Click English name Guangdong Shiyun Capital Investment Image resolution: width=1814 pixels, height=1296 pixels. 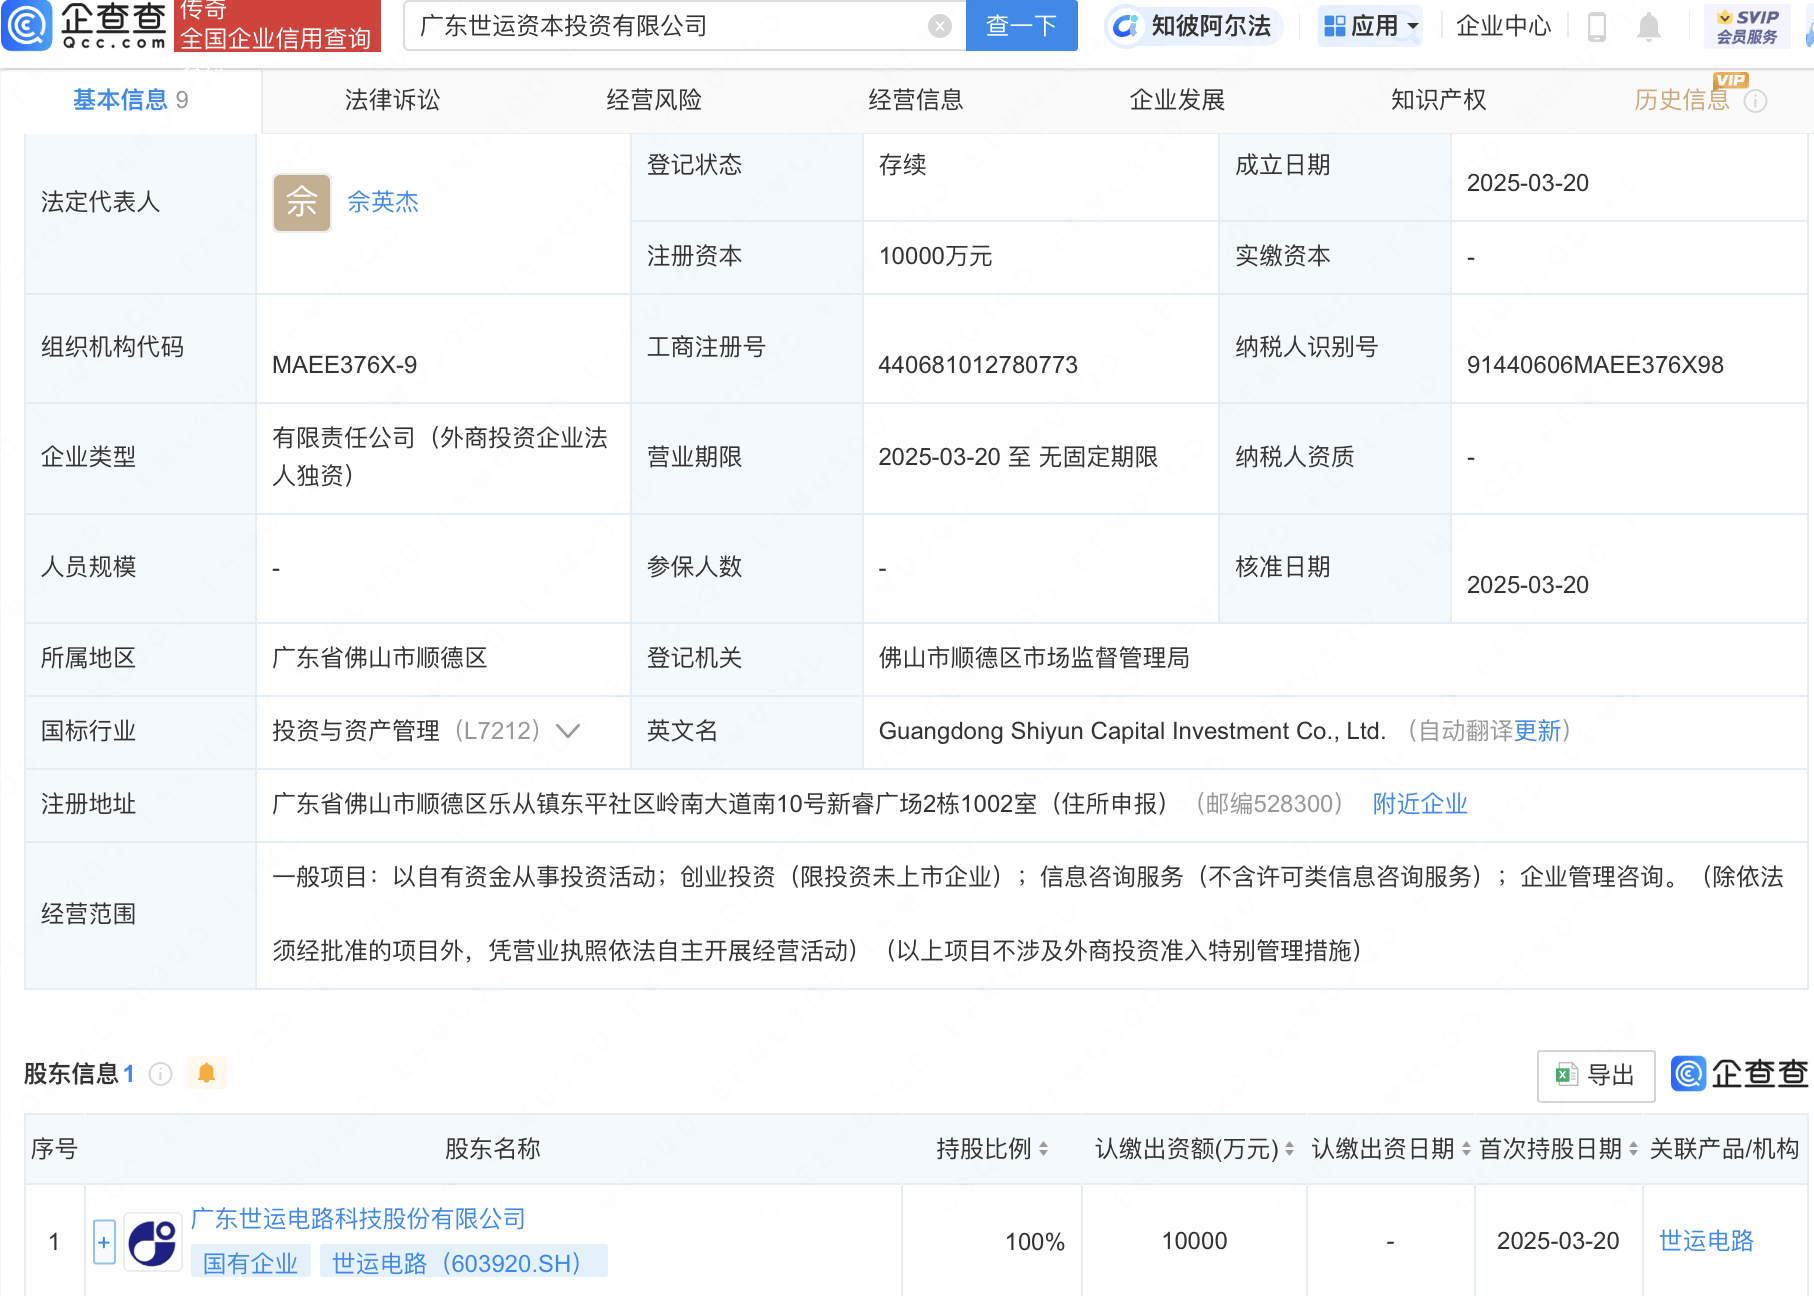(x=1133, y=731)
